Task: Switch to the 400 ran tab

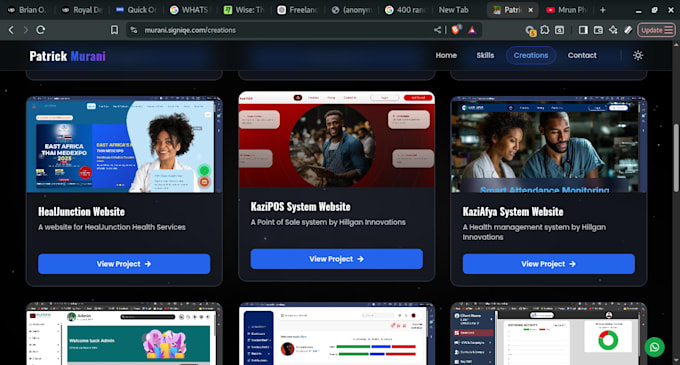Action: coord(405,10)
